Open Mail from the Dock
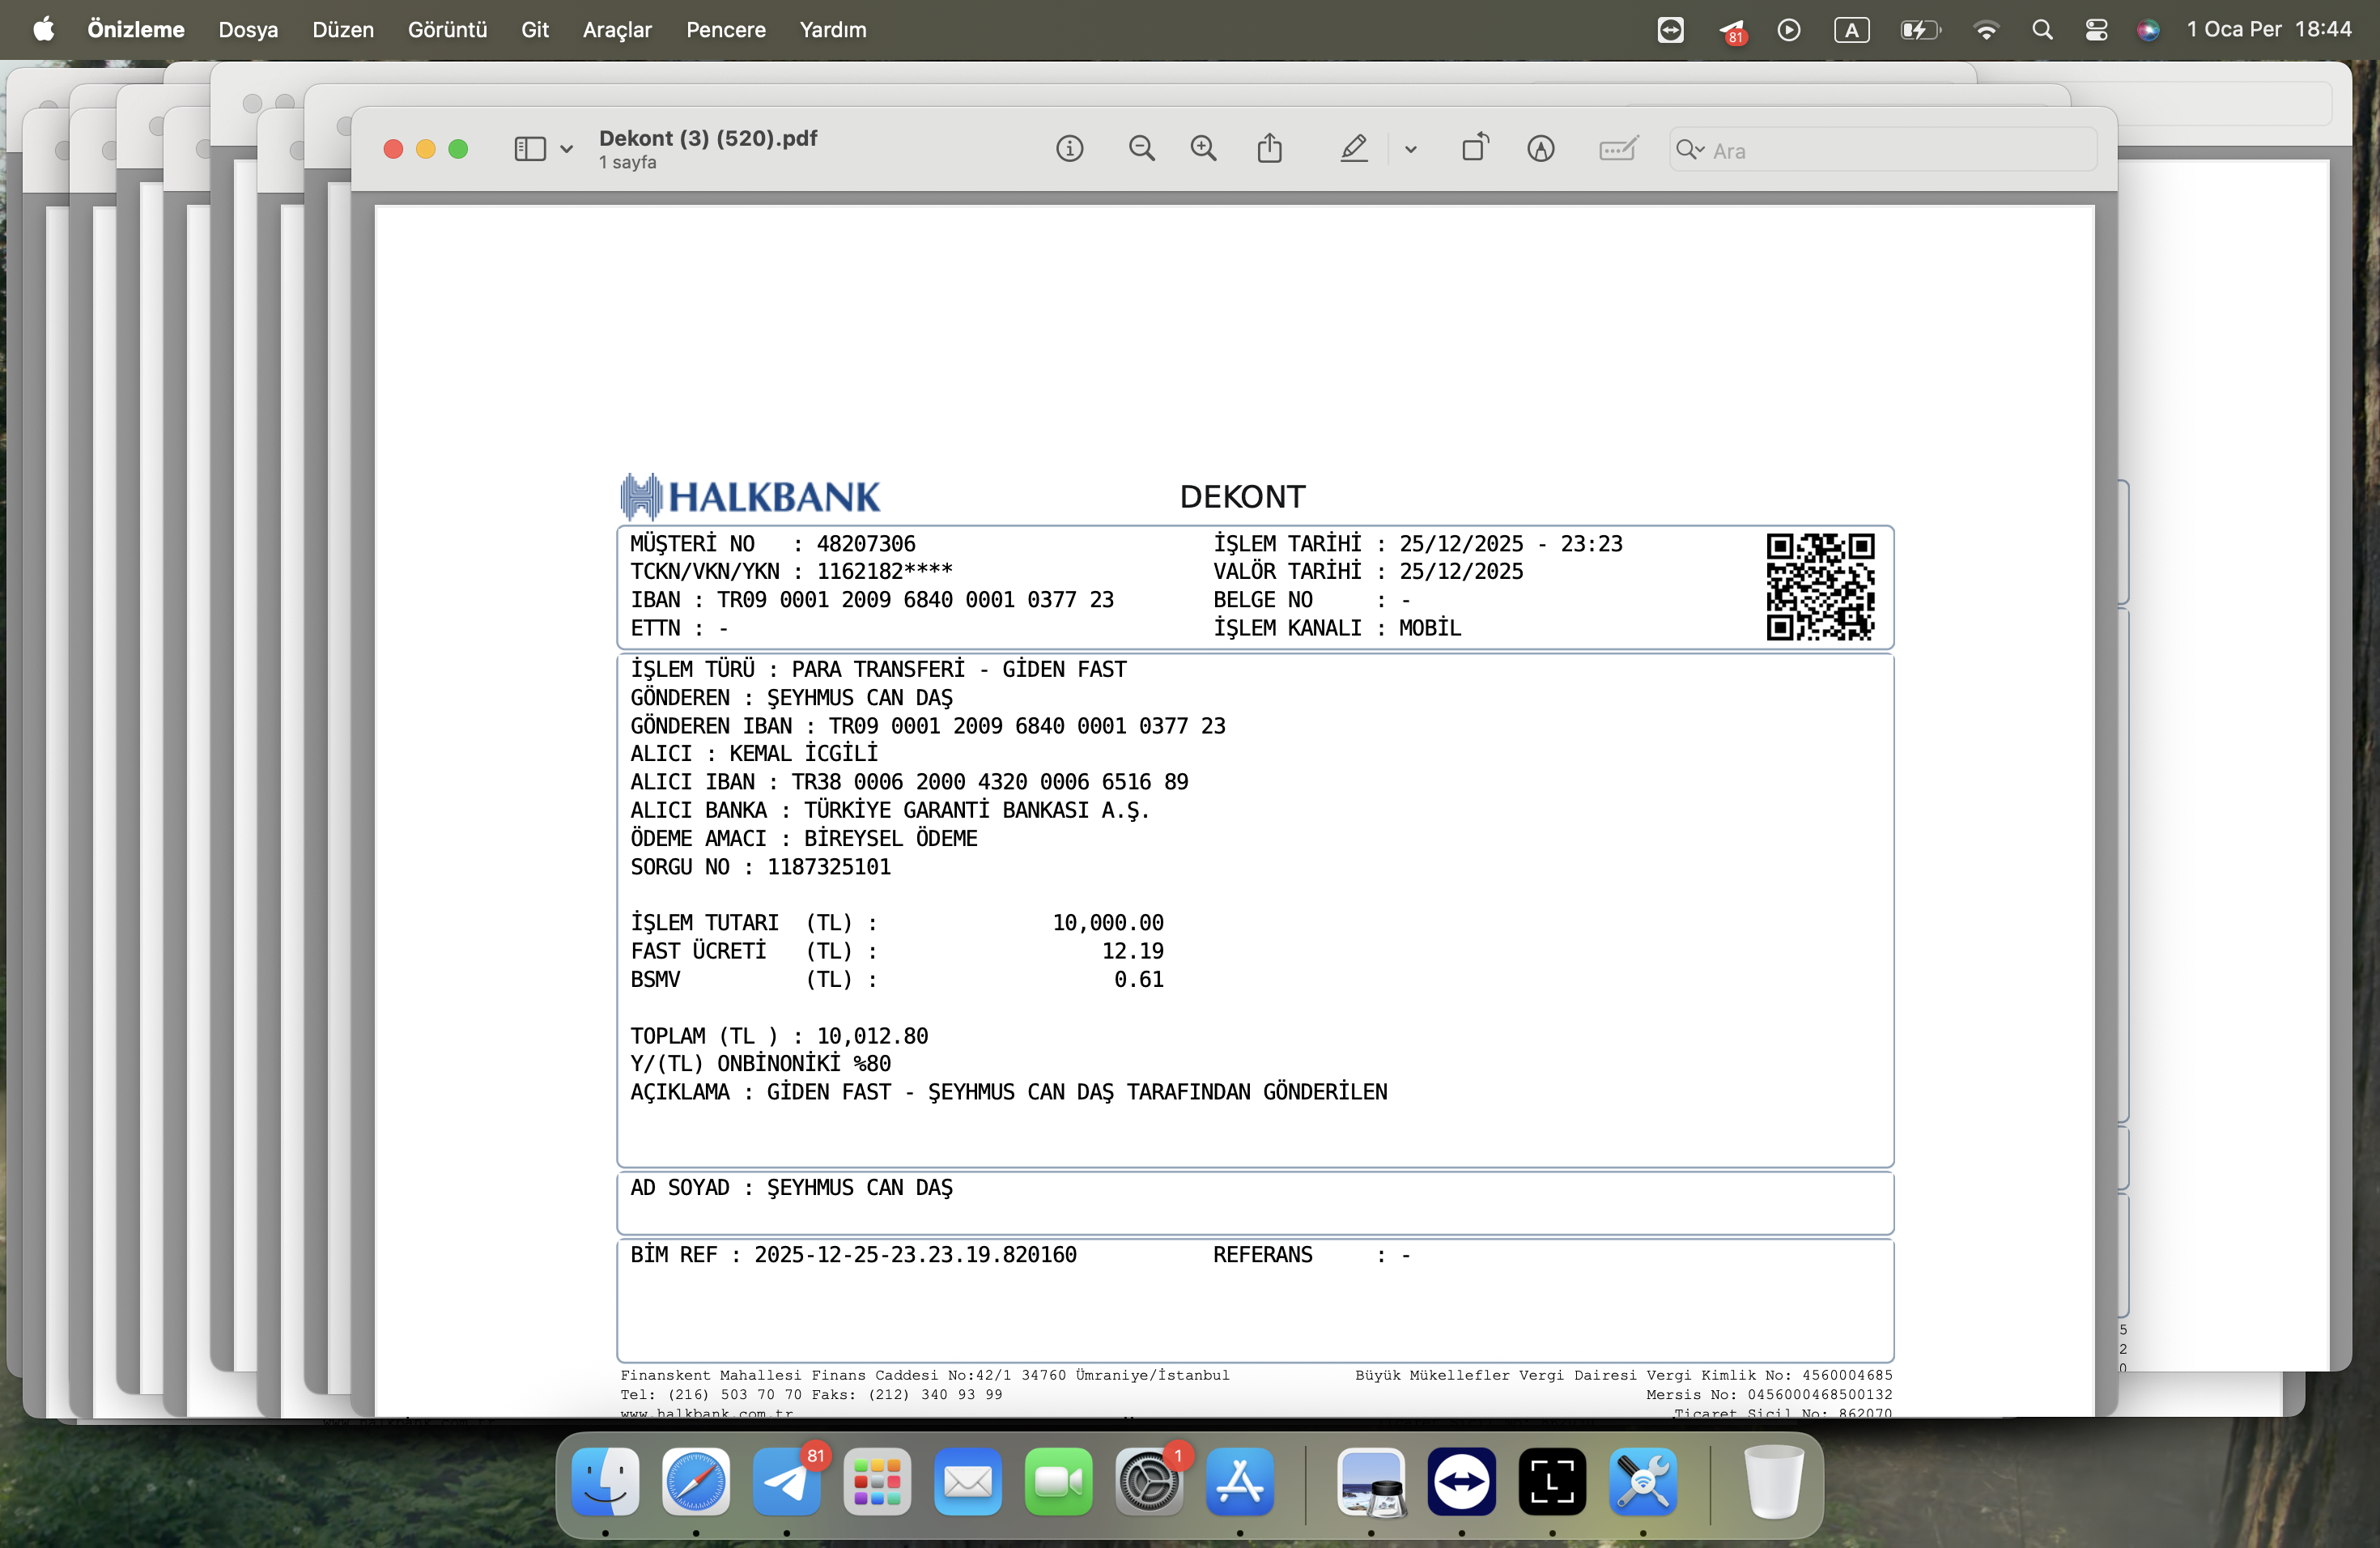Screen dimensions: 2380x1548 tap(968, 1481)
